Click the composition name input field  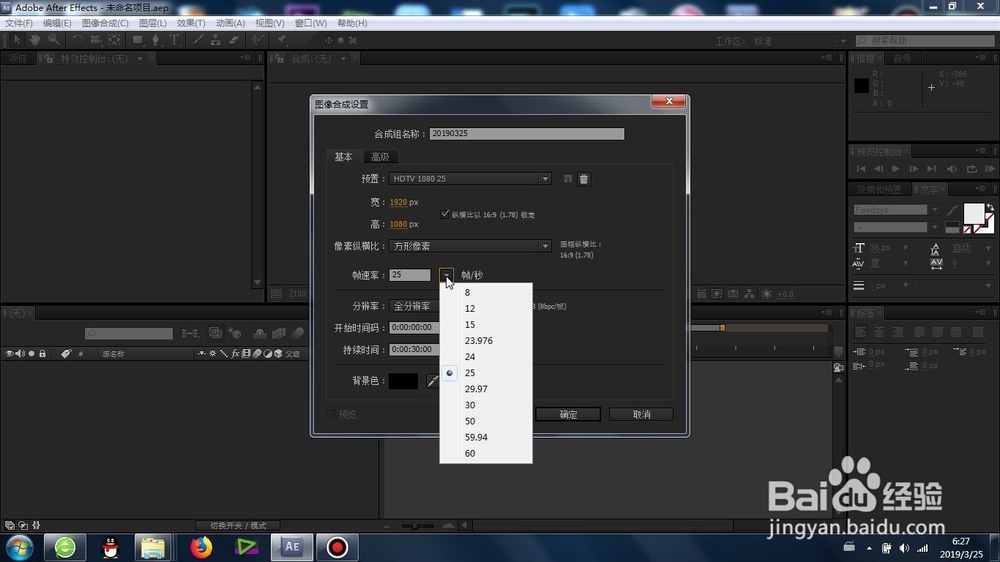coord(527,133)
